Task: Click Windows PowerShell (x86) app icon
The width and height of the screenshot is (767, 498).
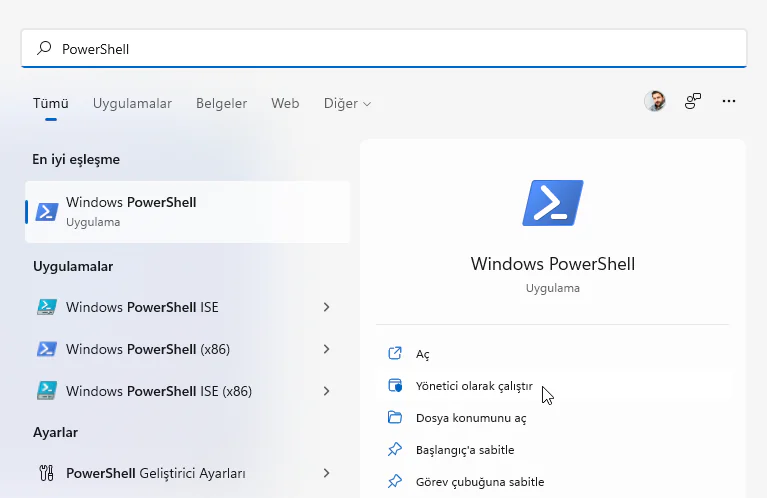Action: (46, 349)
